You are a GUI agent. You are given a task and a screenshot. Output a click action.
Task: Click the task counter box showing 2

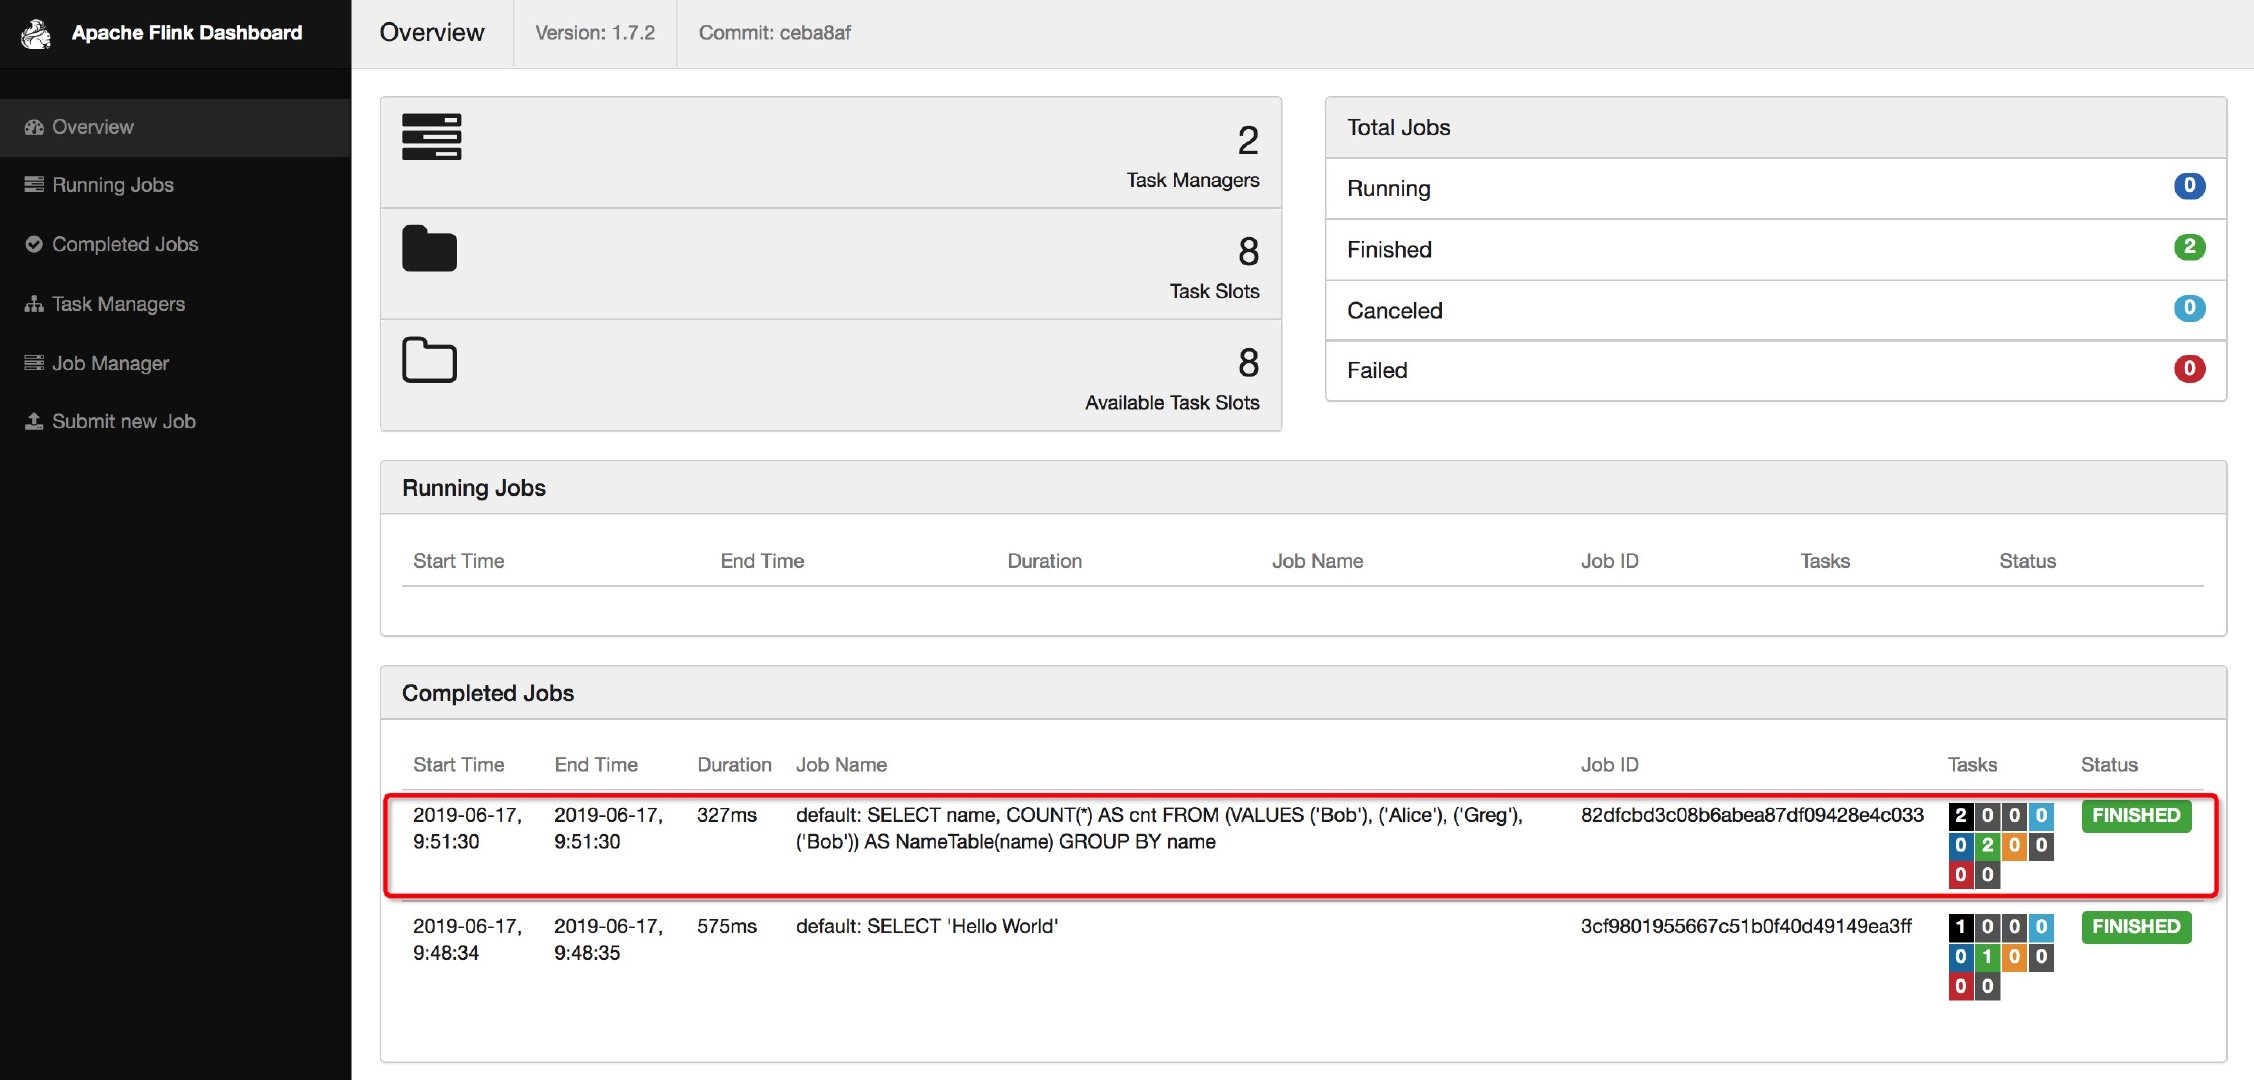click(x=1959, y=815)
